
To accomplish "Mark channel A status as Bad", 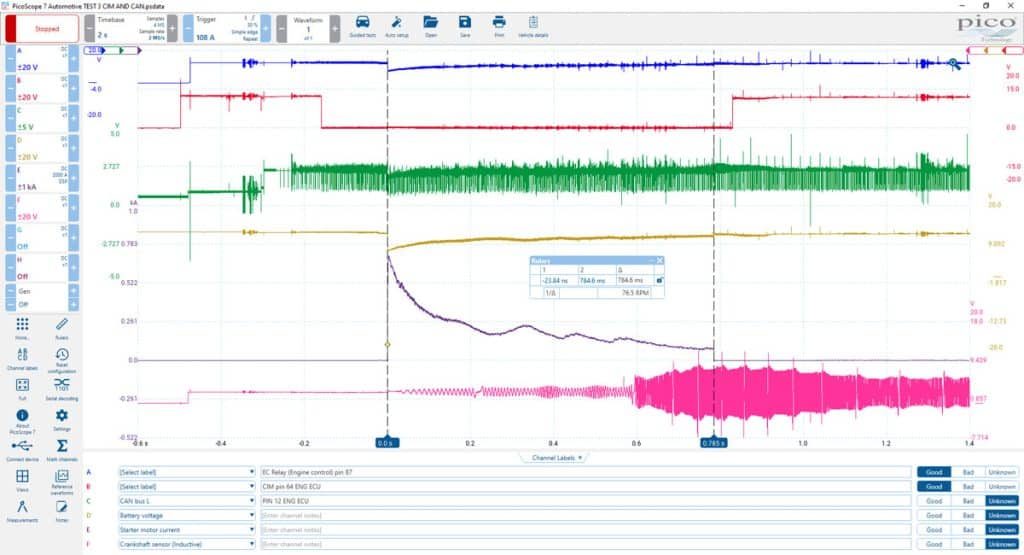I will tap(968, 472).
